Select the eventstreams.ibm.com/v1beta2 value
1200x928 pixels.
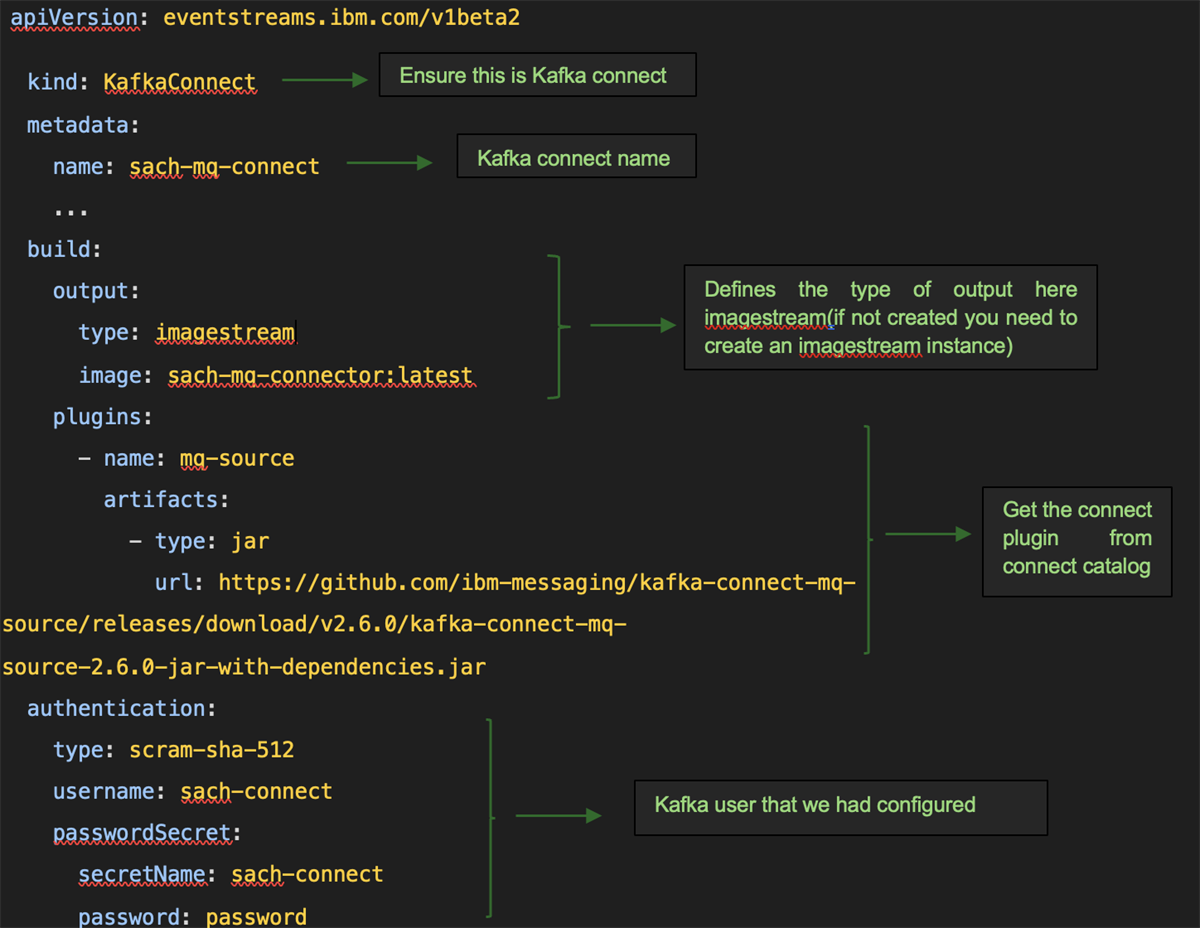(x=341, y=18)
